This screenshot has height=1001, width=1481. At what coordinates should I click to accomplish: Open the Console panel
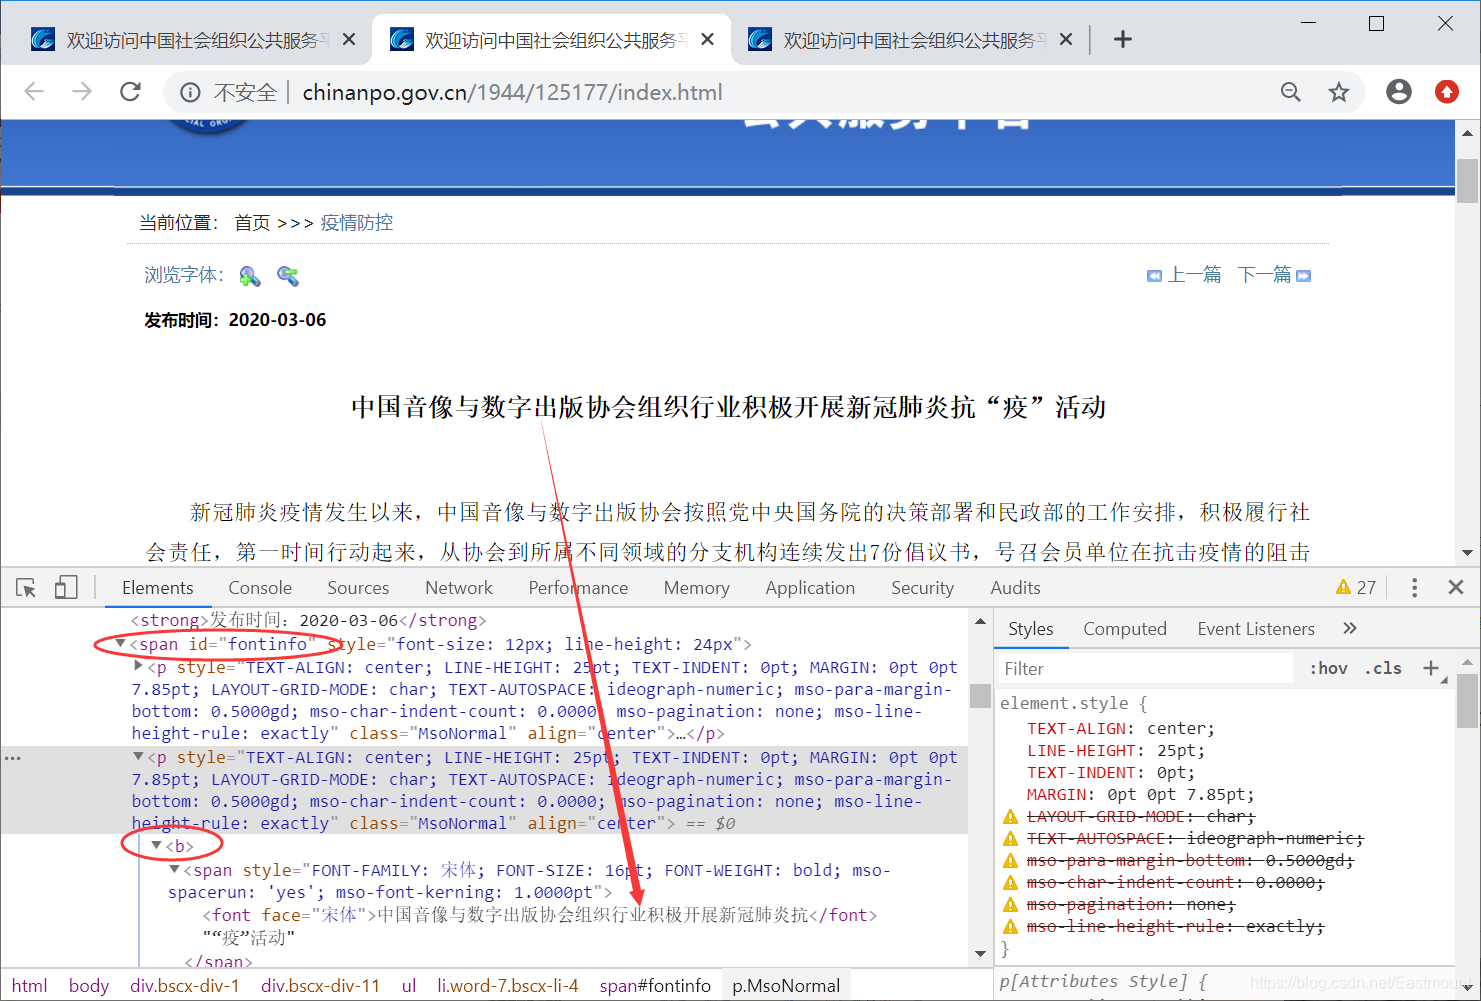pos(260,588)
